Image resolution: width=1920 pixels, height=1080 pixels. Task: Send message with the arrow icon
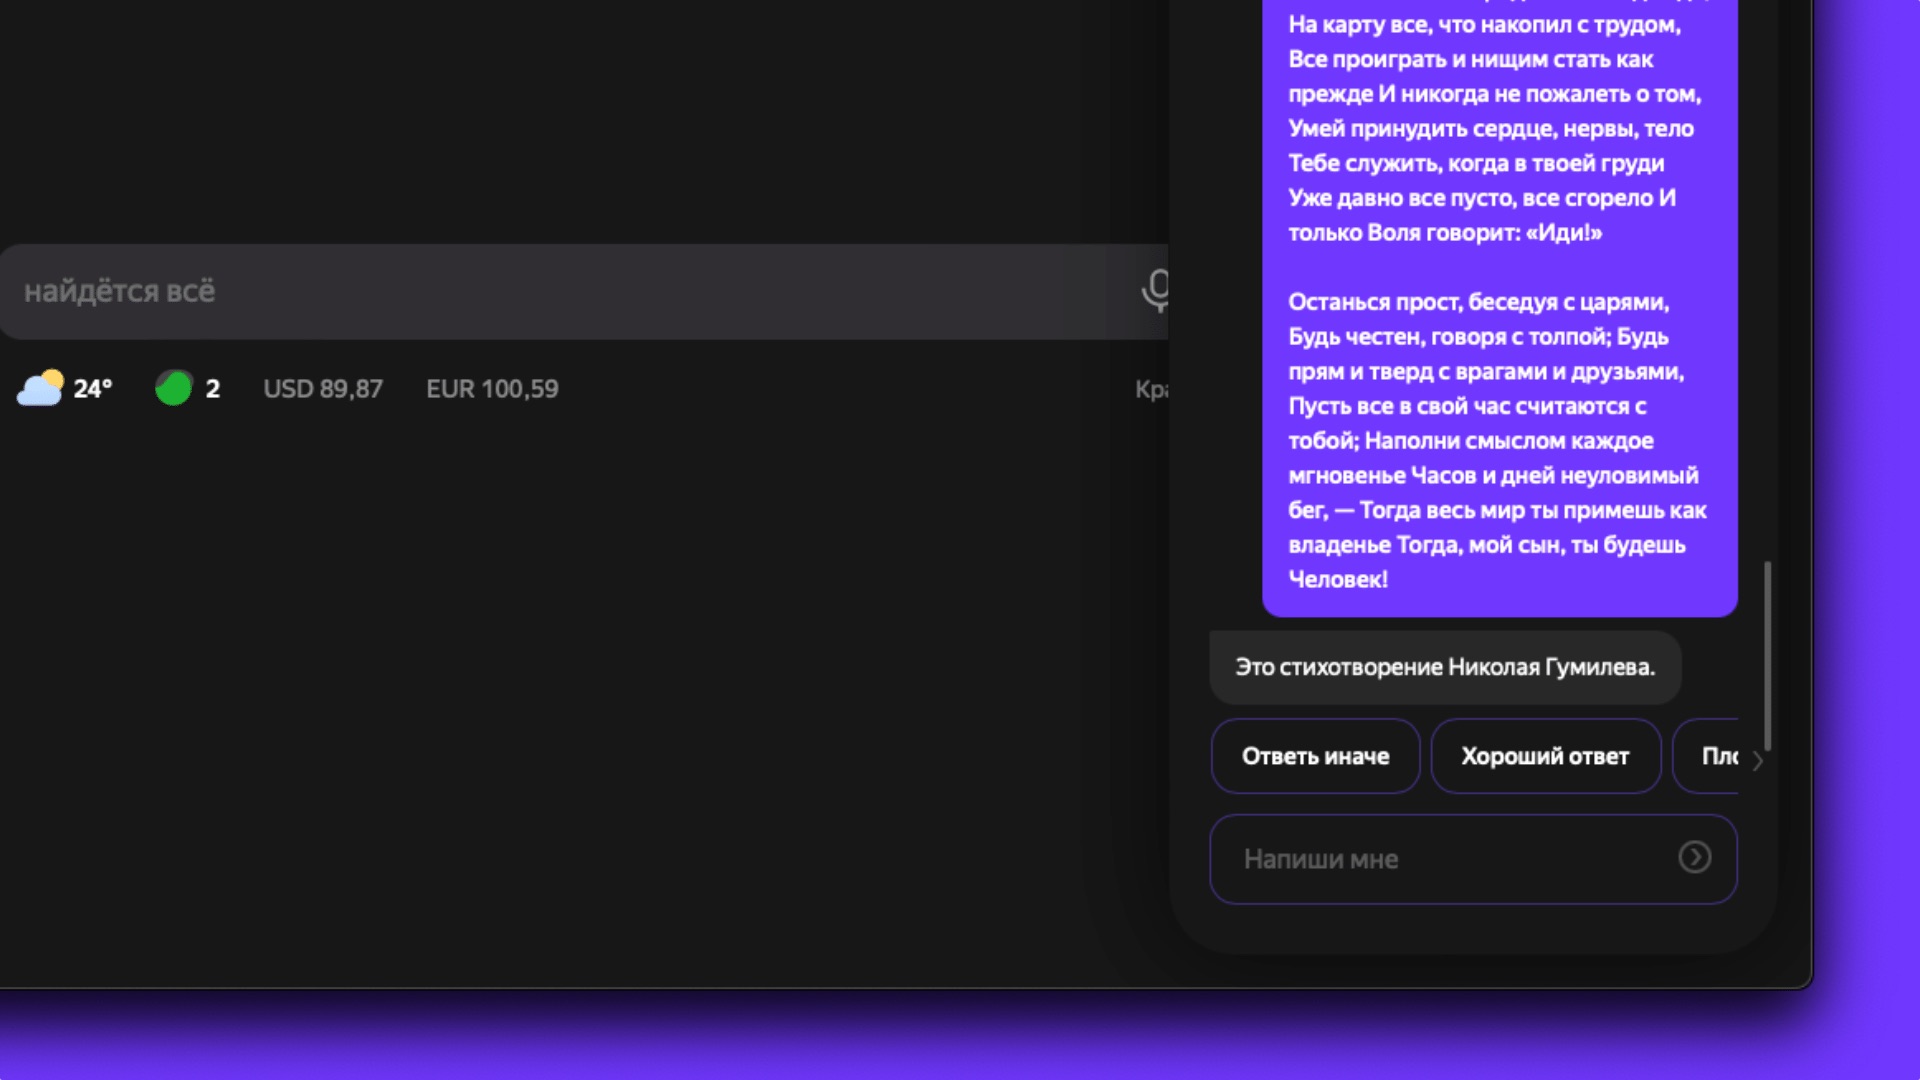pos(1694,857)
